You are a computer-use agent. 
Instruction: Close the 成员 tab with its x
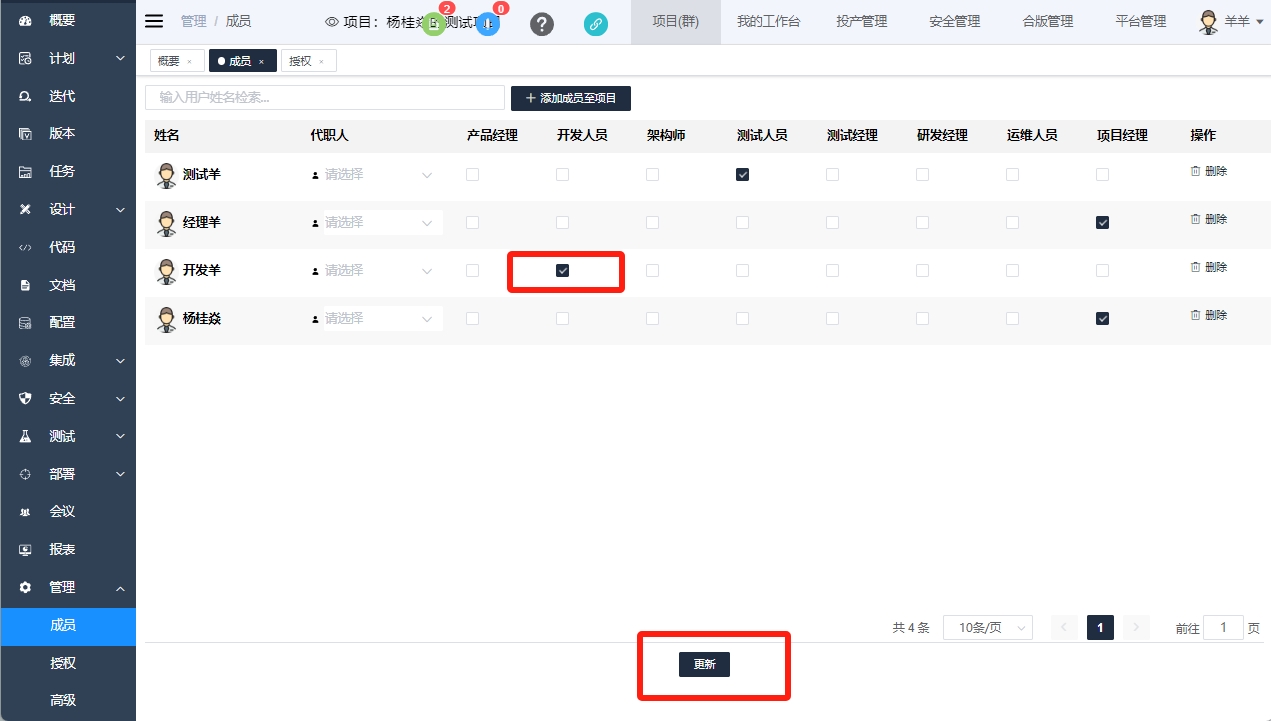tap(261, 62)
